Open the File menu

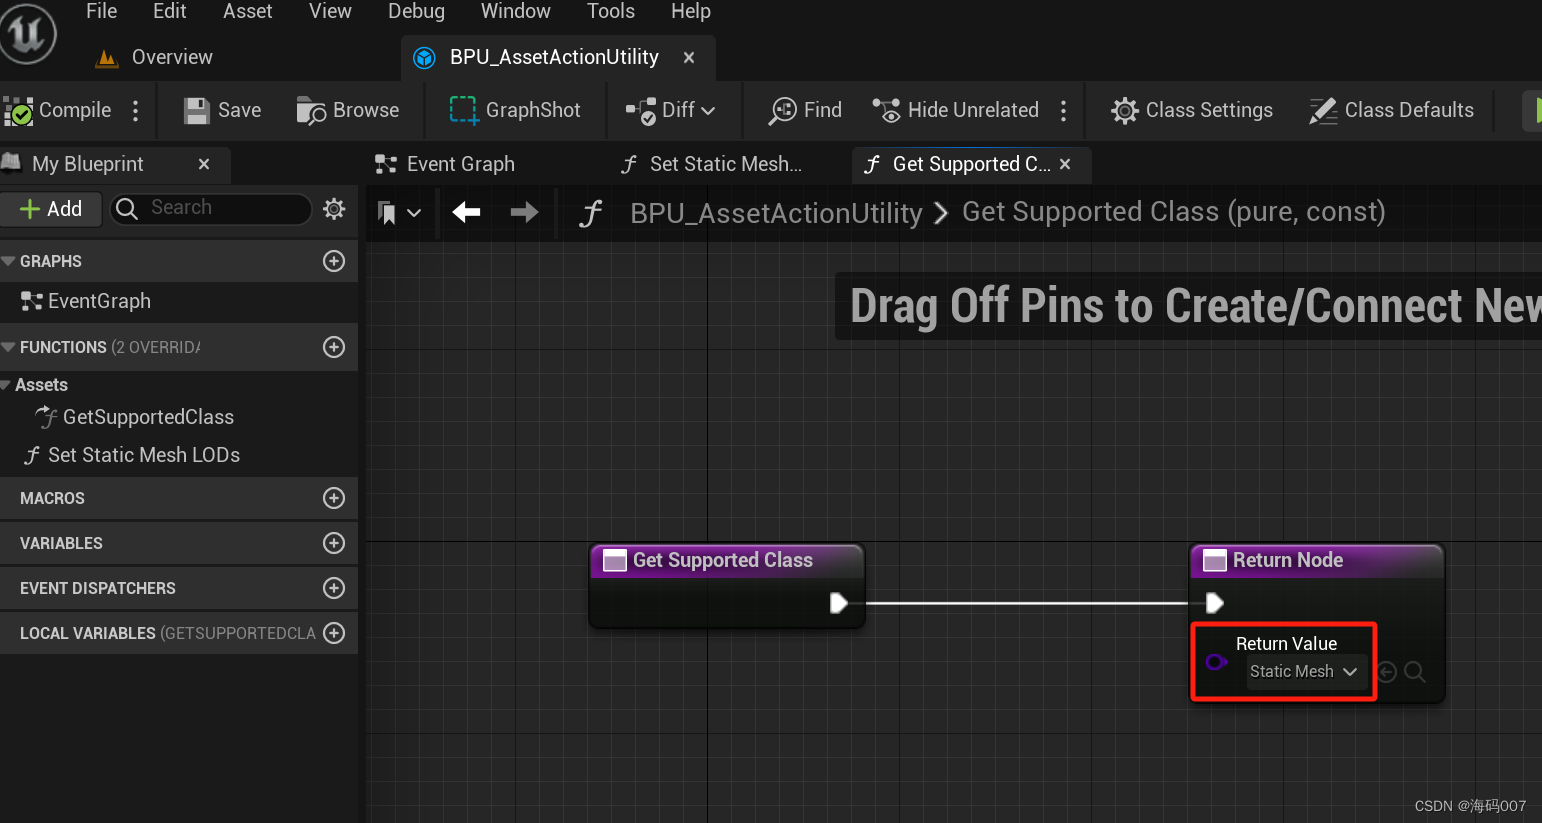pos(102,12)
